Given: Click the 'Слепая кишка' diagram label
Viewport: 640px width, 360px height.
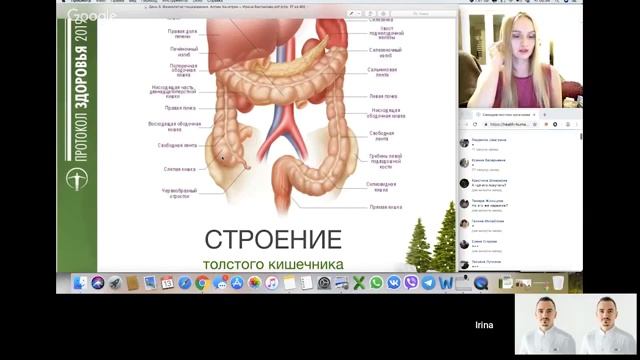Looking at the screenshot, I should coord(180,169).
